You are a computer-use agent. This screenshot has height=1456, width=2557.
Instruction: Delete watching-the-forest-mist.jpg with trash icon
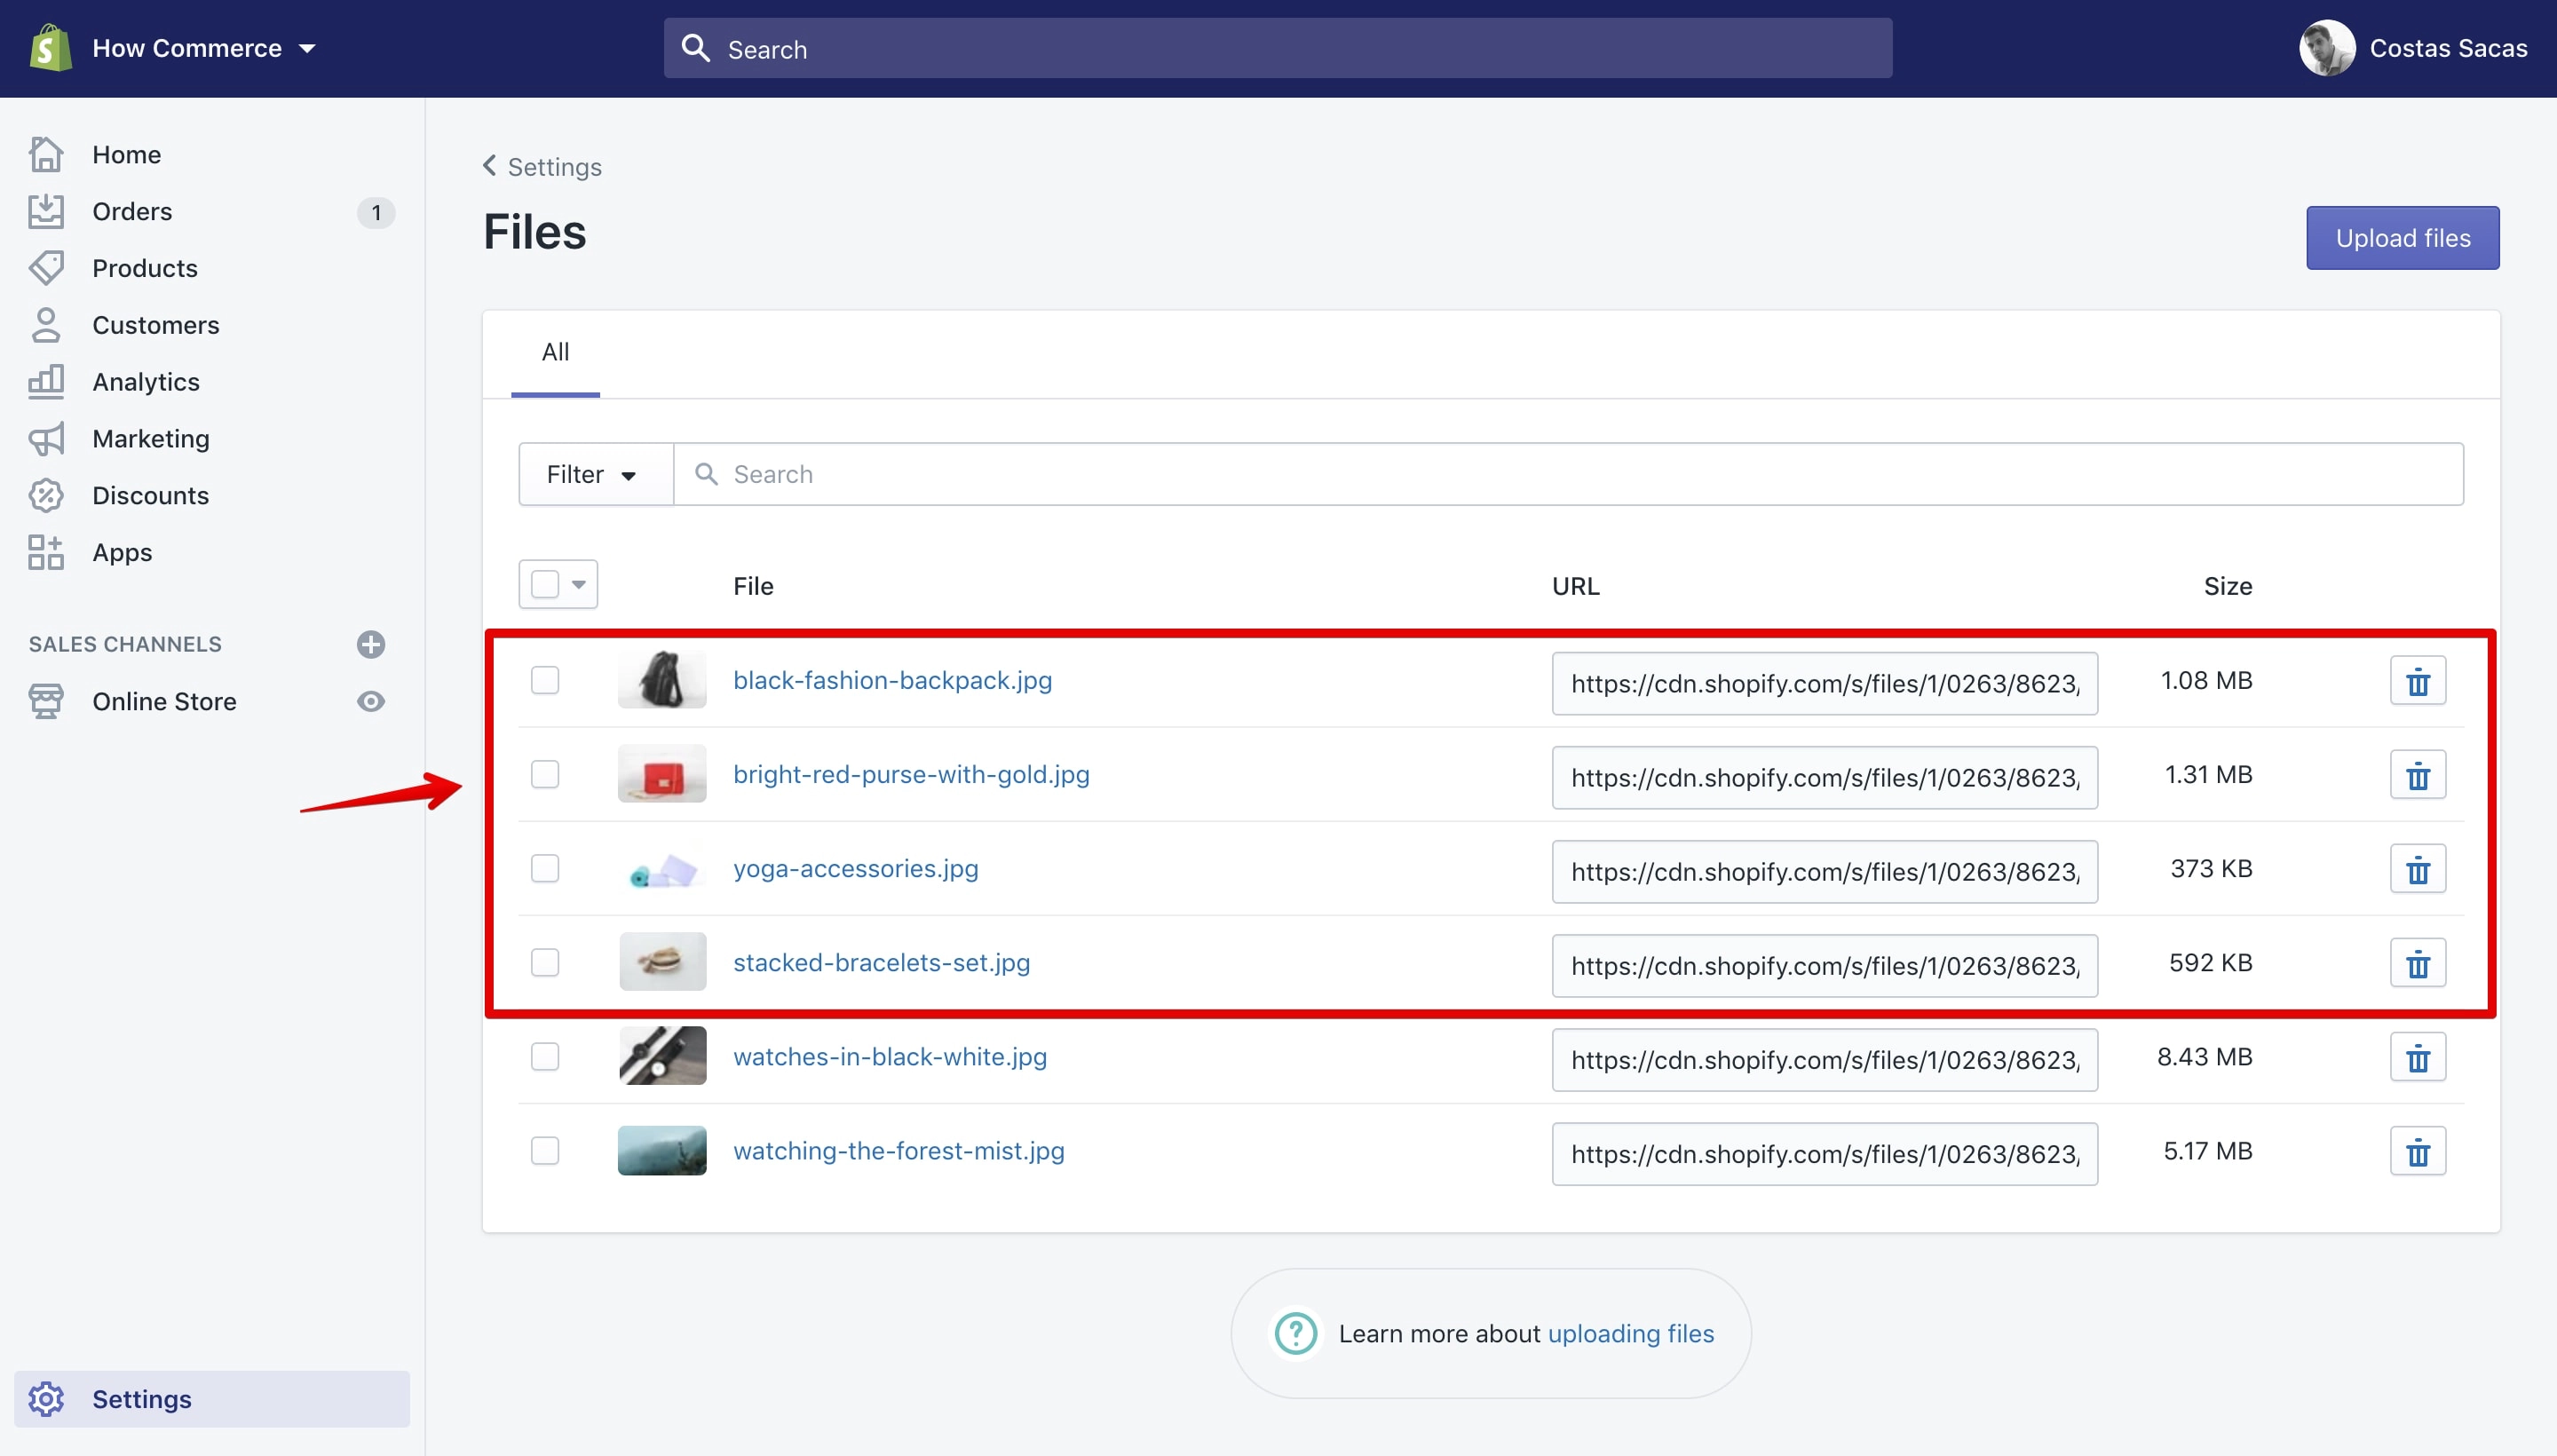tap(2418, 1151)
